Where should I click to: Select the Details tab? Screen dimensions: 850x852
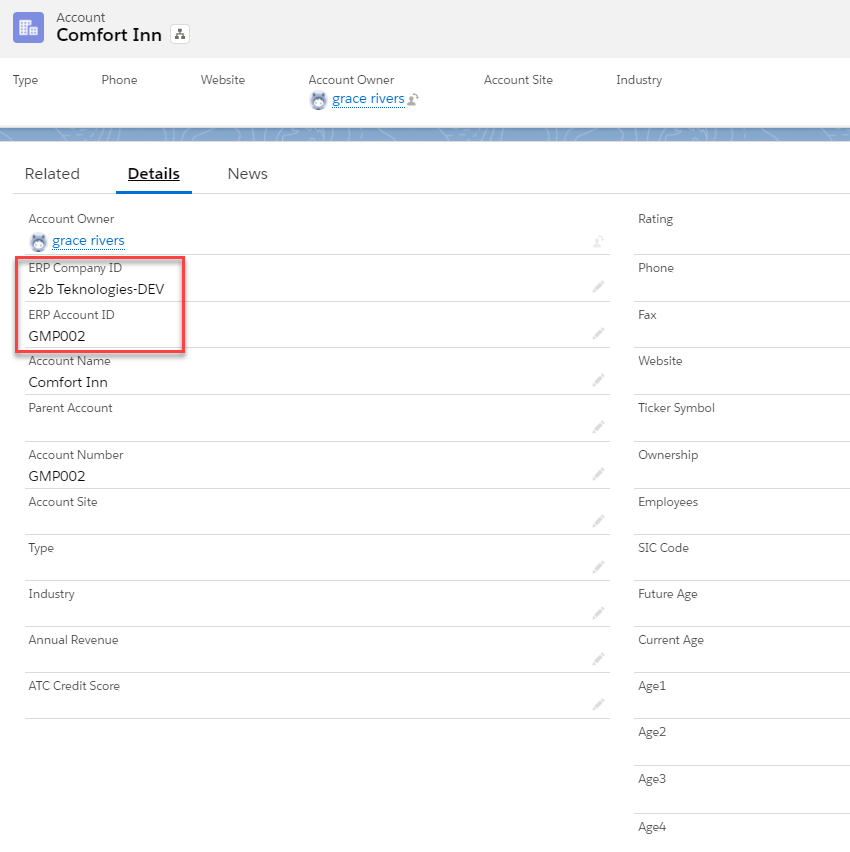click(x=154, y=174)
